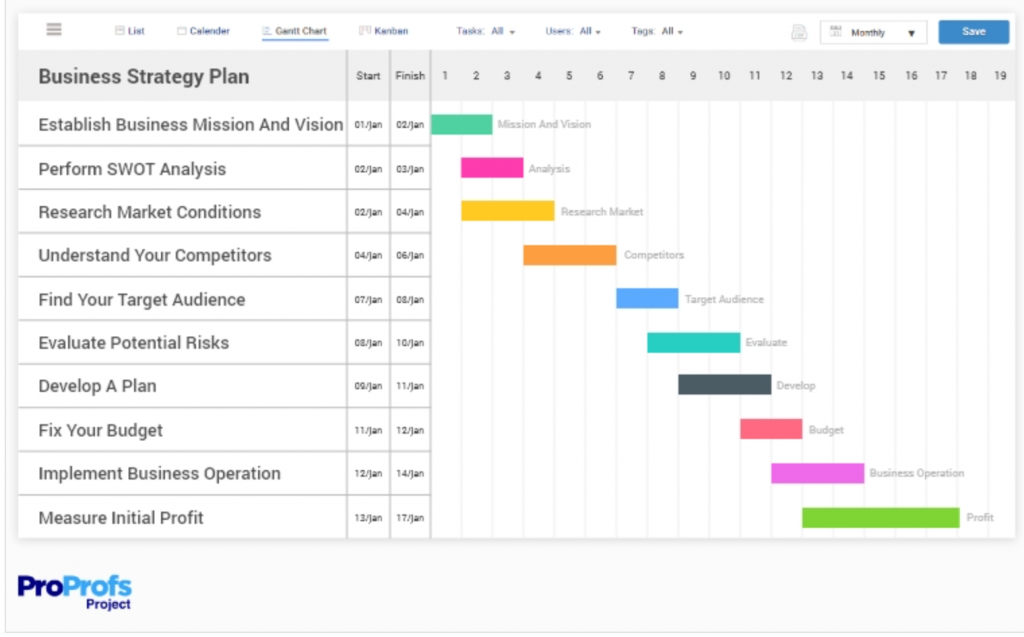Click task Understand Your Competitors
This screenshot has height=637, width=1024.
click(155, 255)
